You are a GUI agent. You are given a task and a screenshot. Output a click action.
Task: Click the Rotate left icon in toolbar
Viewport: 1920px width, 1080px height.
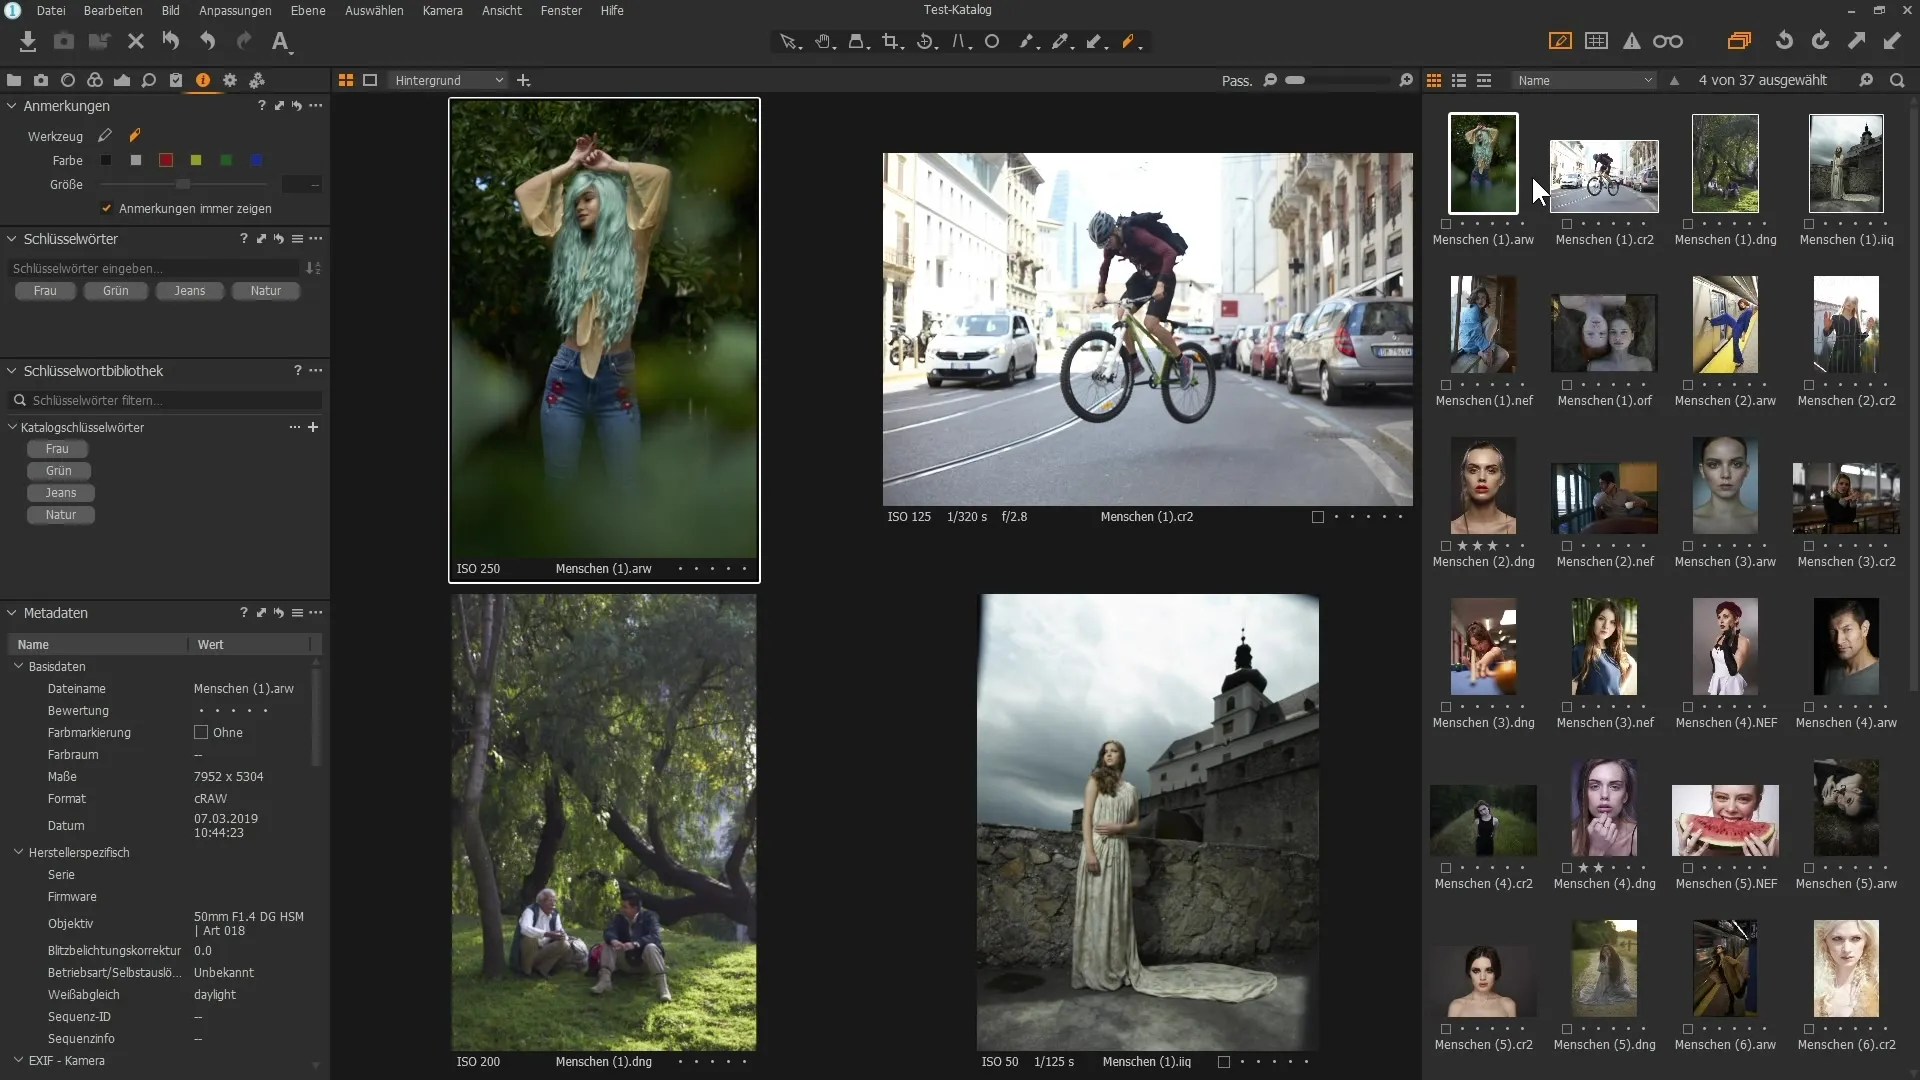pos(1784,41)
